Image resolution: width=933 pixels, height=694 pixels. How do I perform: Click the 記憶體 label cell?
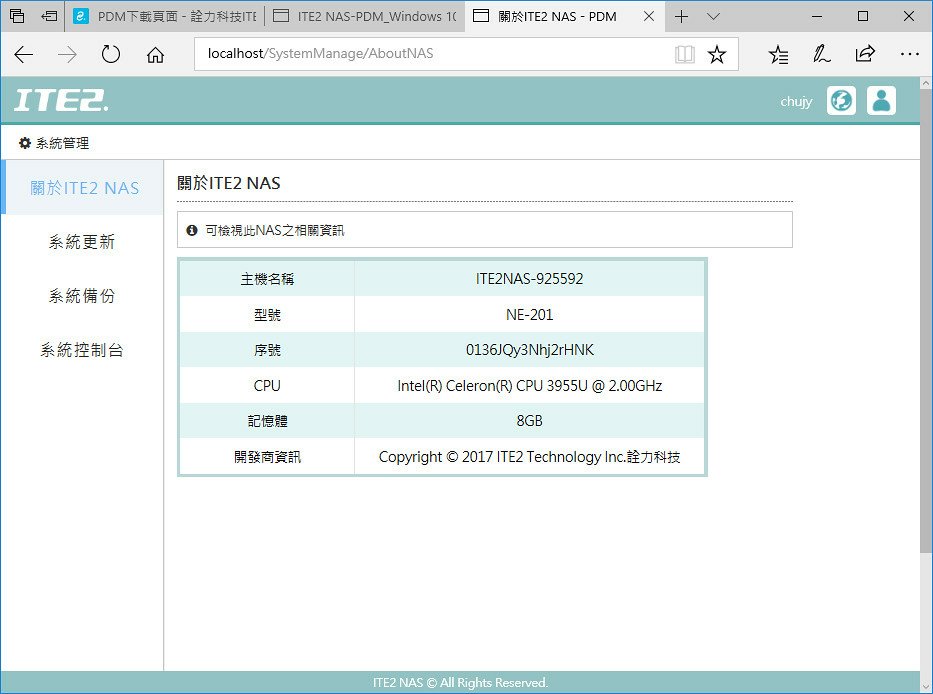click(267, 421)
